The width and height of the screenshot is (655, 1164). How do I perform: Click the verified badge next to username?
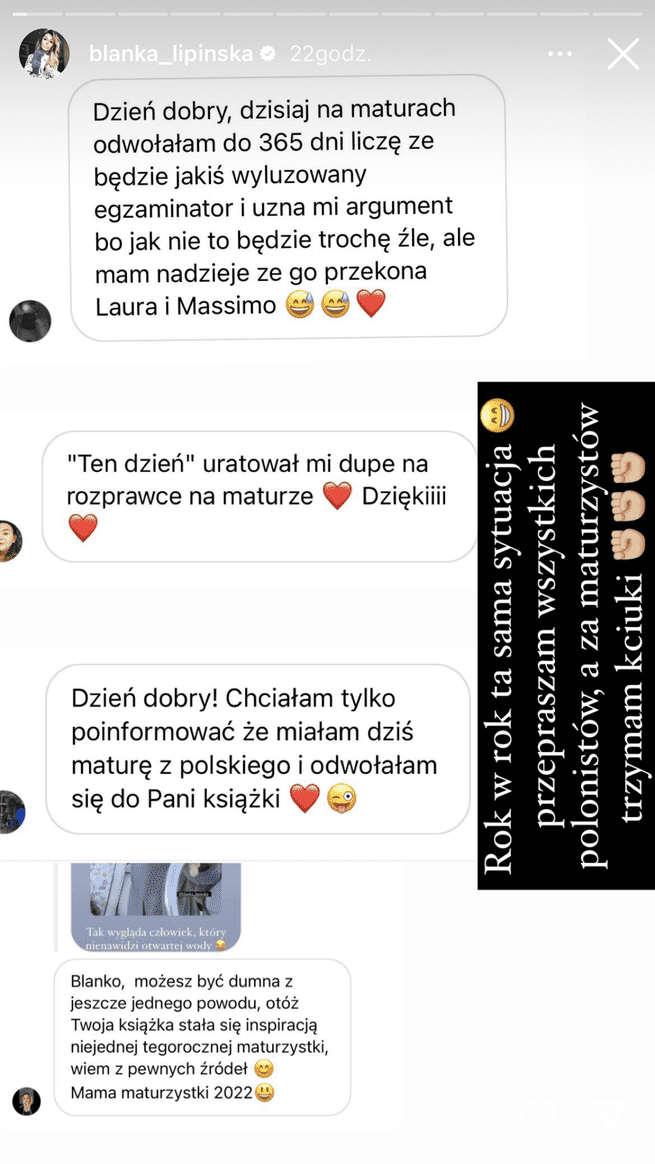coord(268,54)
